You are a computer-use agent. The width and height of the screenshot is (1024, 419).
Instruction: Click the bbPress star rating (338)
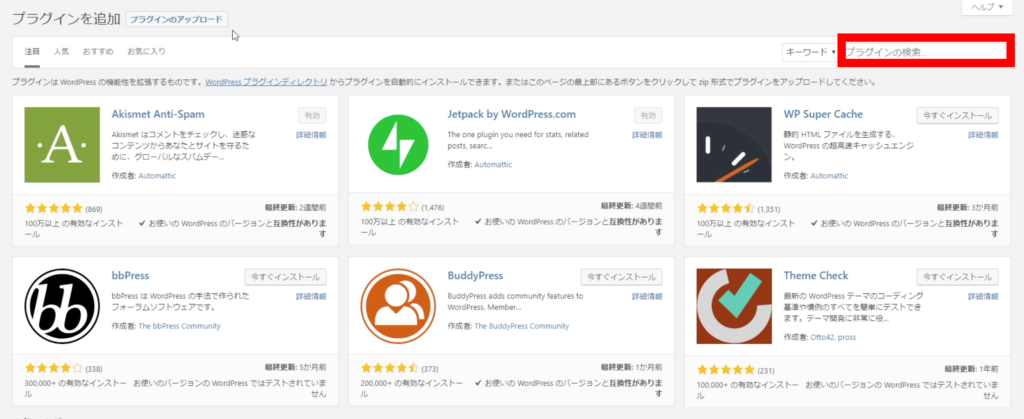(54, 368)
